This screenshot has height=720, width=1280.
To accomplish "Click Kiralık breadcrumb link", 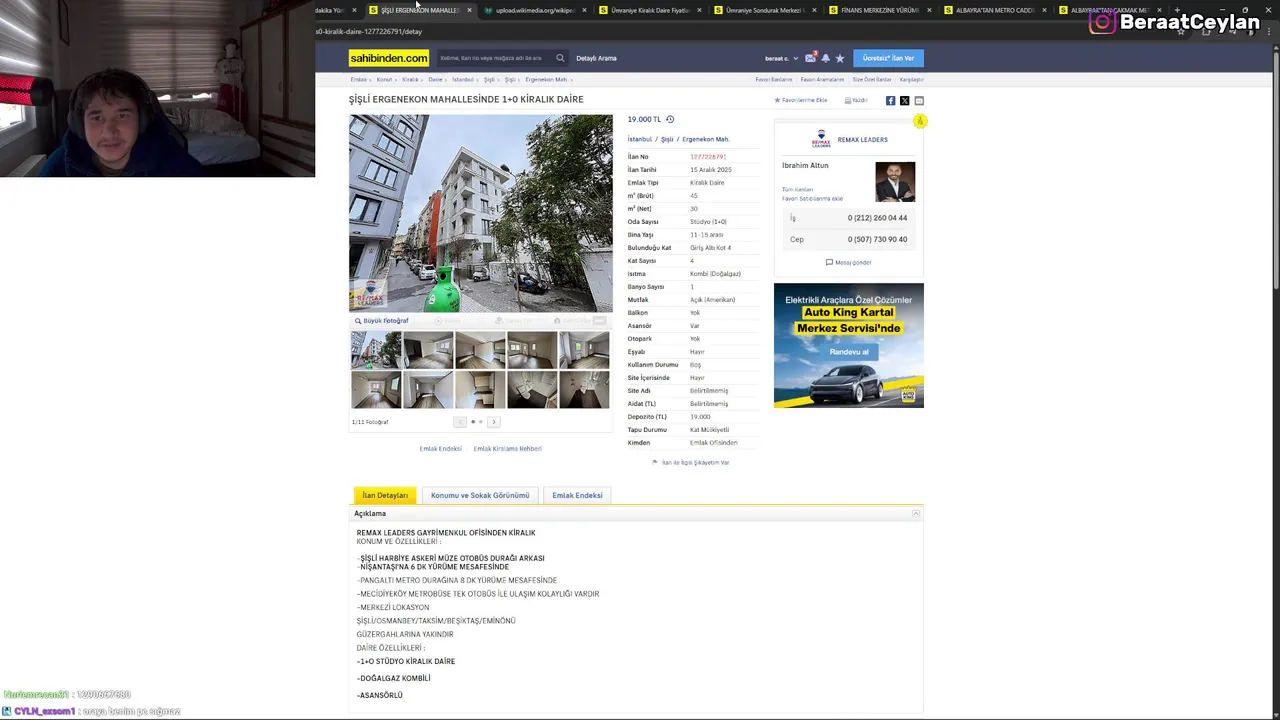I will tap(410, 79).
